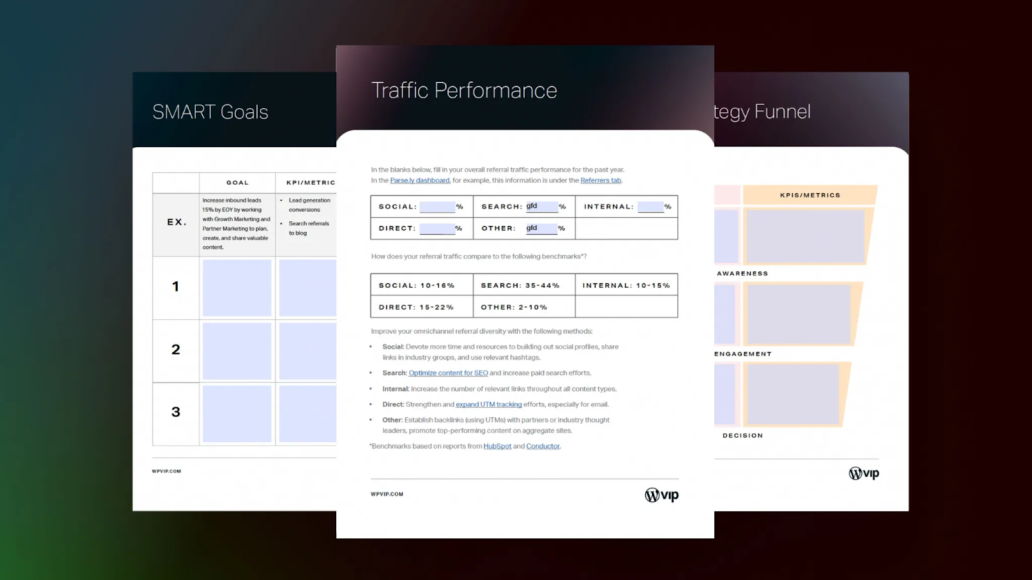
Task: Select the INTERNAL percentage input field
Action: 650,207
